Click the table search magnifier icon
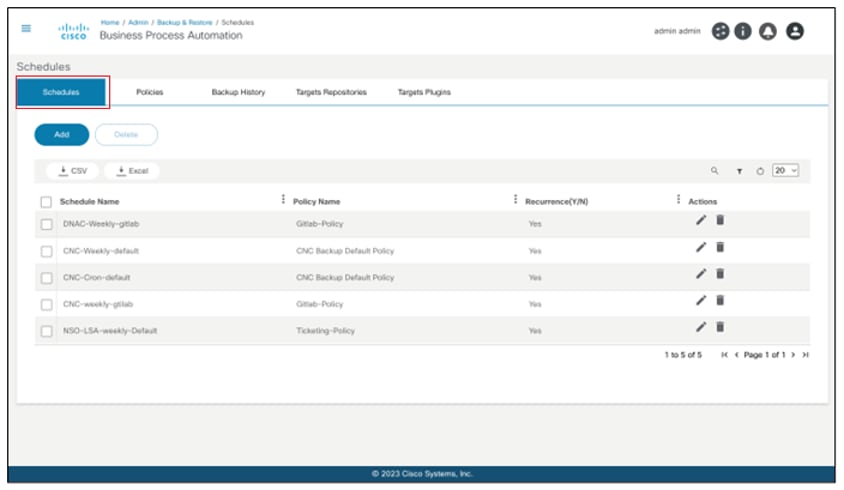This screenshot has height=490, width=844. point(714,171)
